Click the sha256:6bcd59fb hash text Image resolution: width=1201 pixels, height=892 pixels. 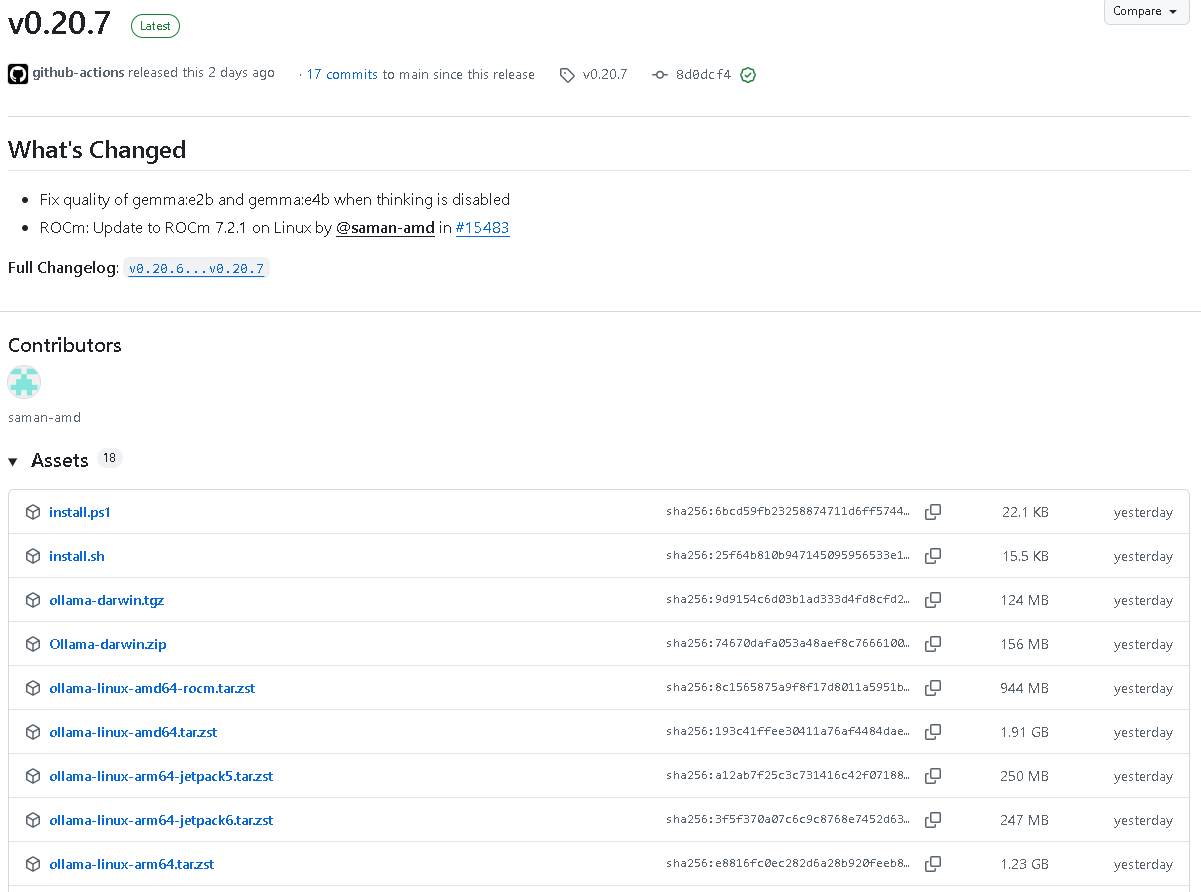point(789,512)
